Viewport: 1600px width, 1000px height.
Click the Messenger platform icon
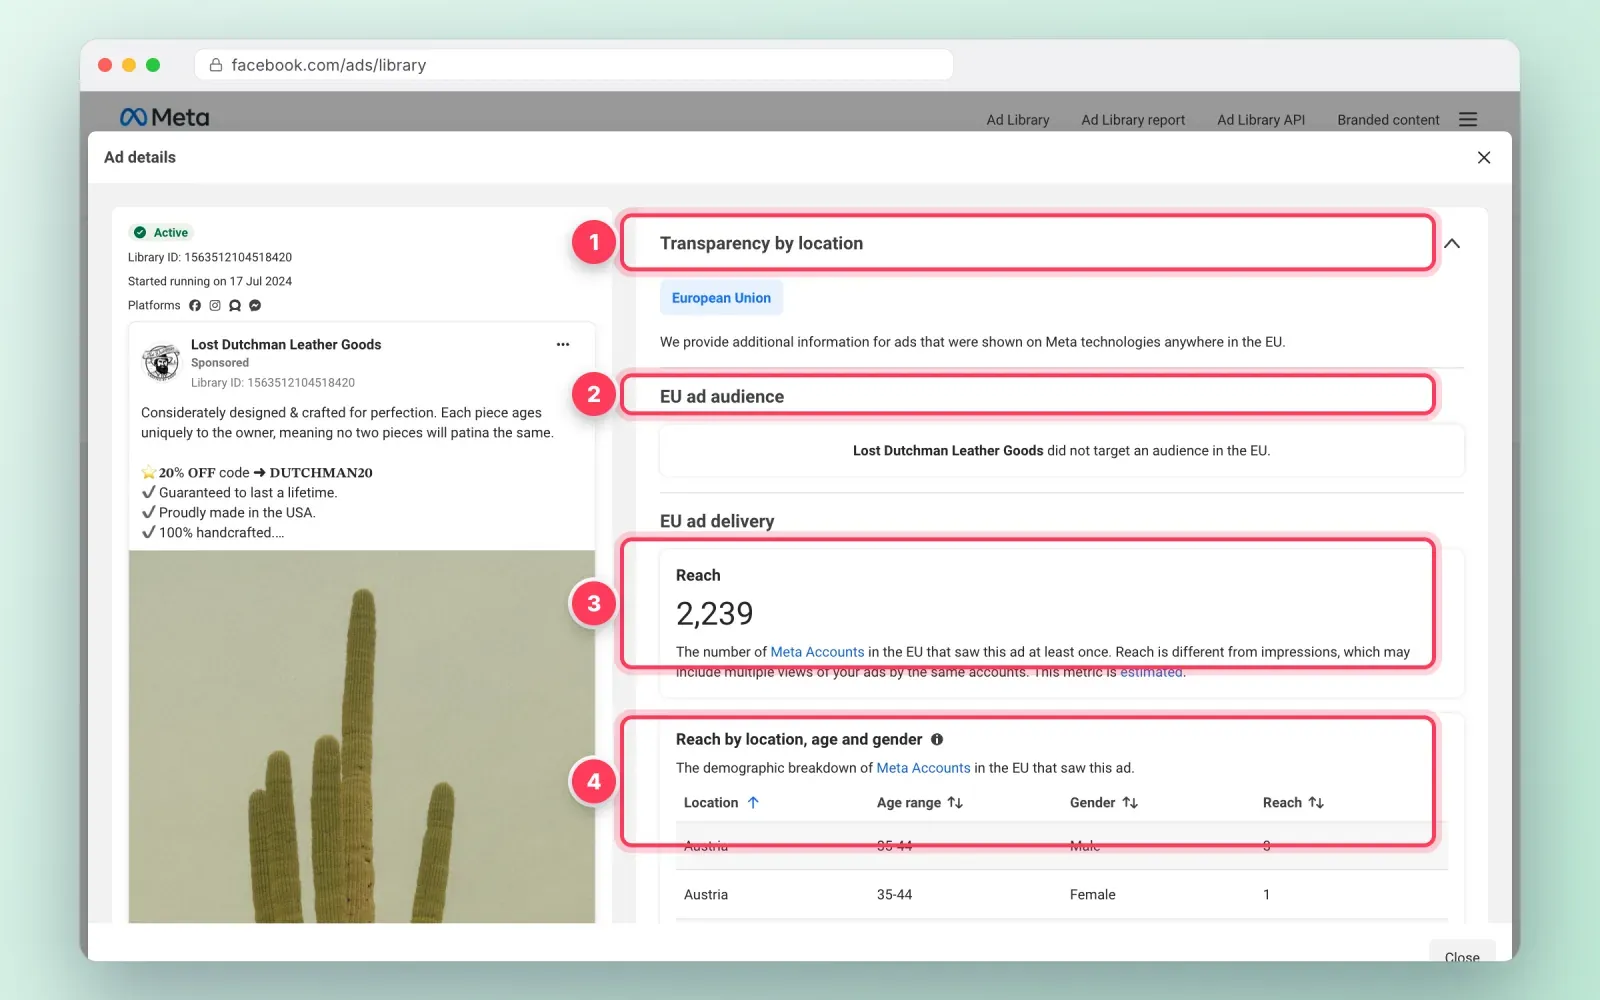coord(255,306)
